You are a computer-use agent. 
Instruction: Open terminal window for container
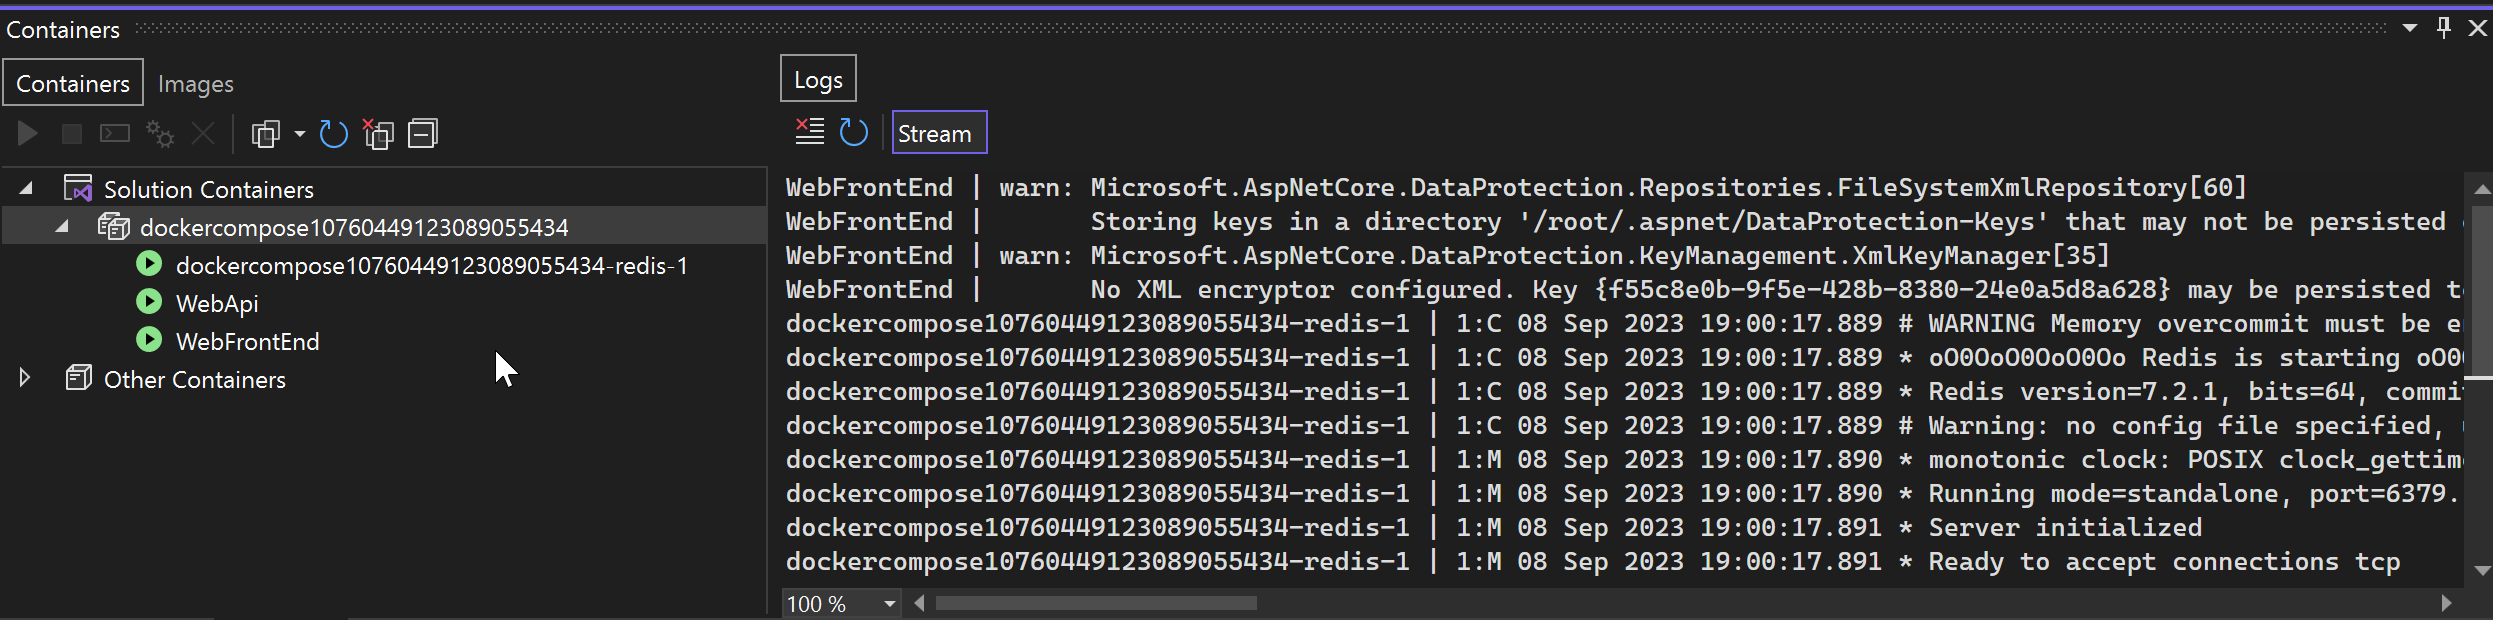(x=115, y=133)
